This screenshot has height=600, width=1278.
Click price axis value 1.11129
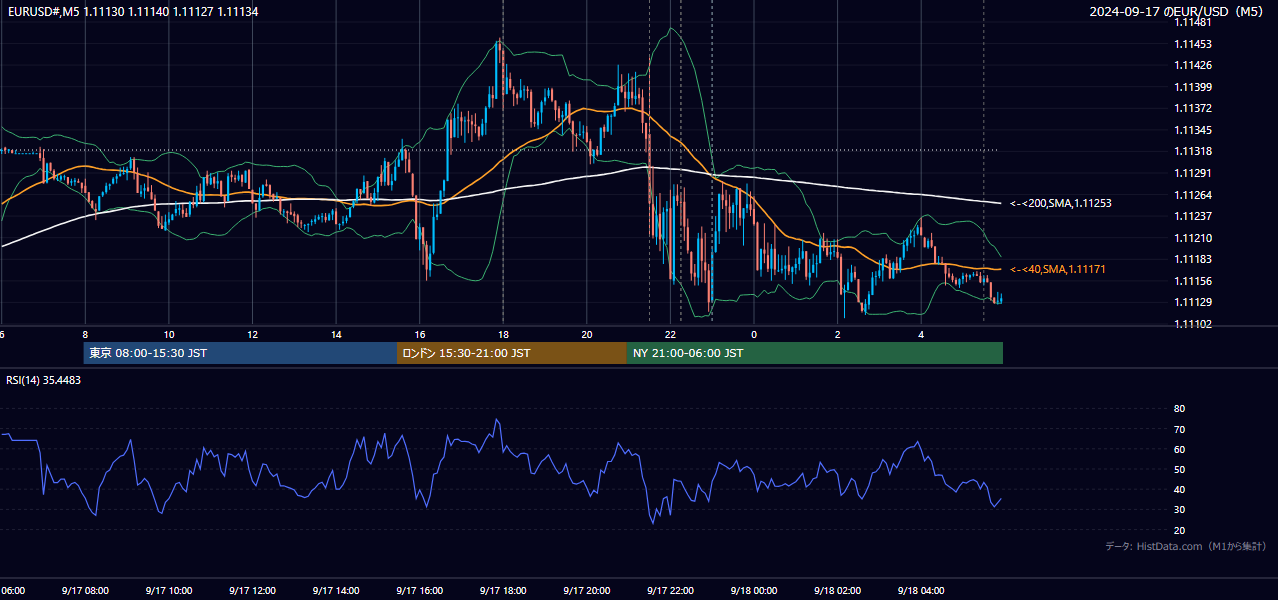(1194, 302)
